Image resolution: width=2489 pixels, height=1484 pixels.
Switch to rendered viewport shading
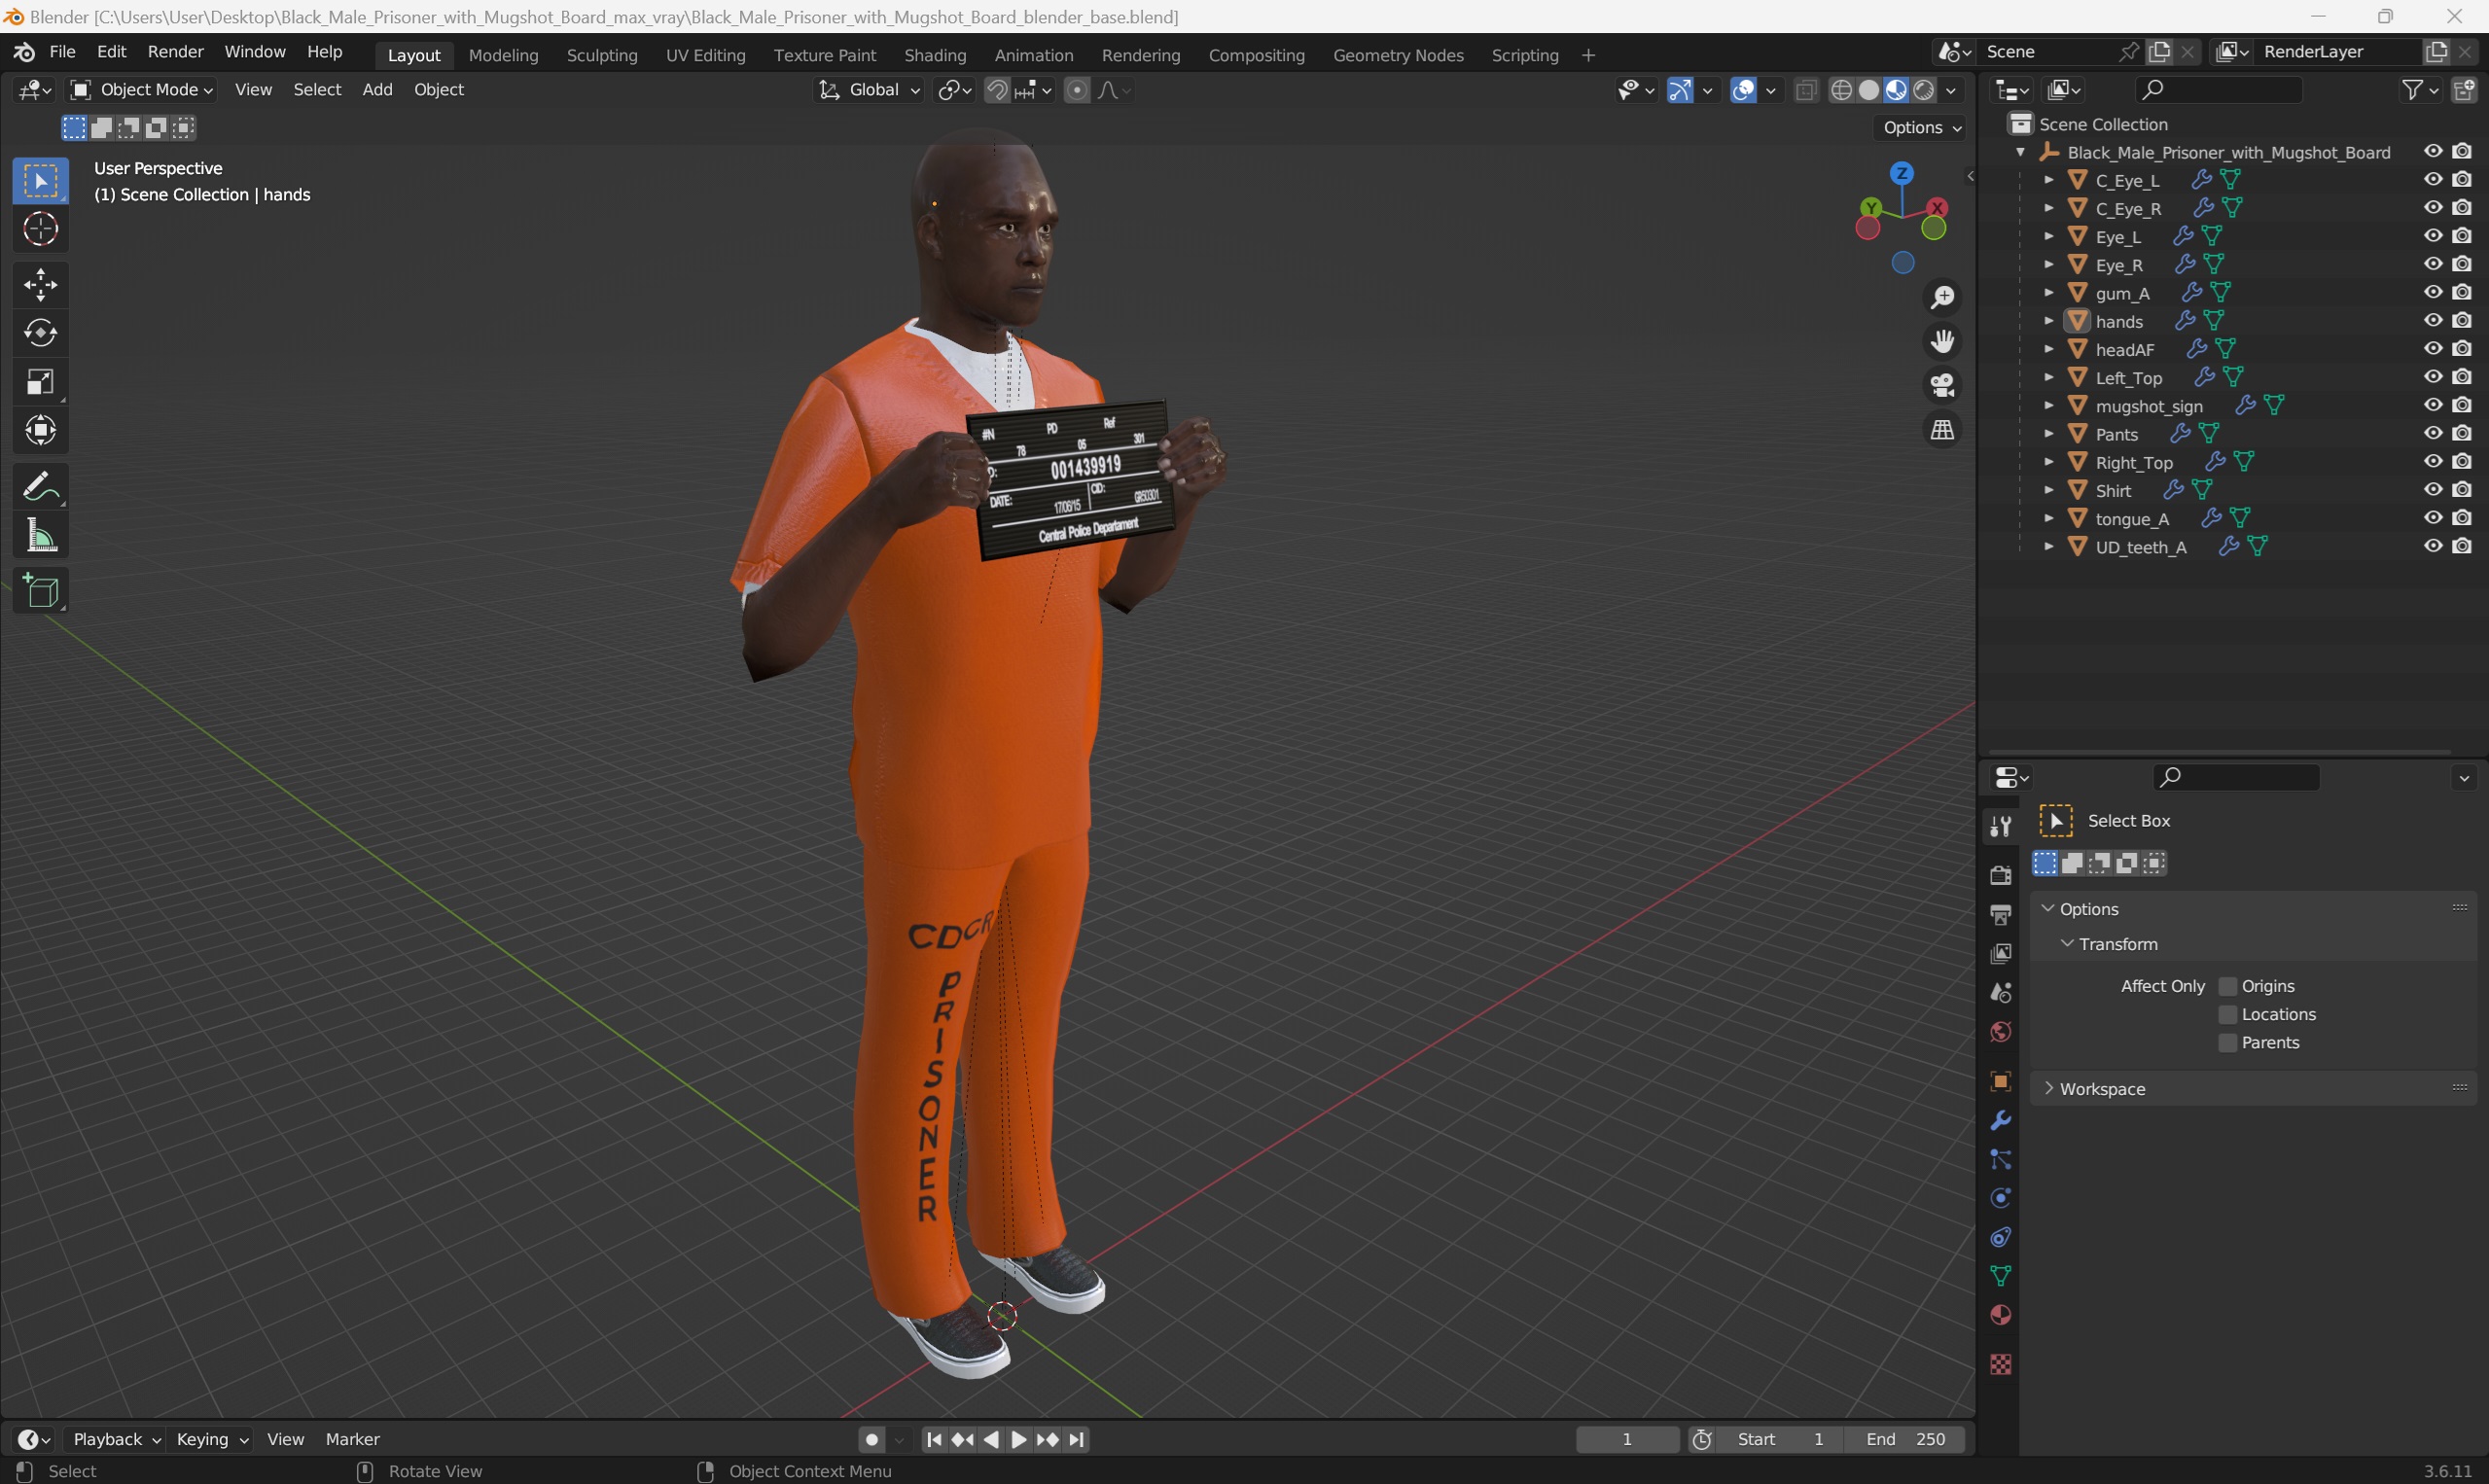pyautogui.click(x=1923, y=90)
